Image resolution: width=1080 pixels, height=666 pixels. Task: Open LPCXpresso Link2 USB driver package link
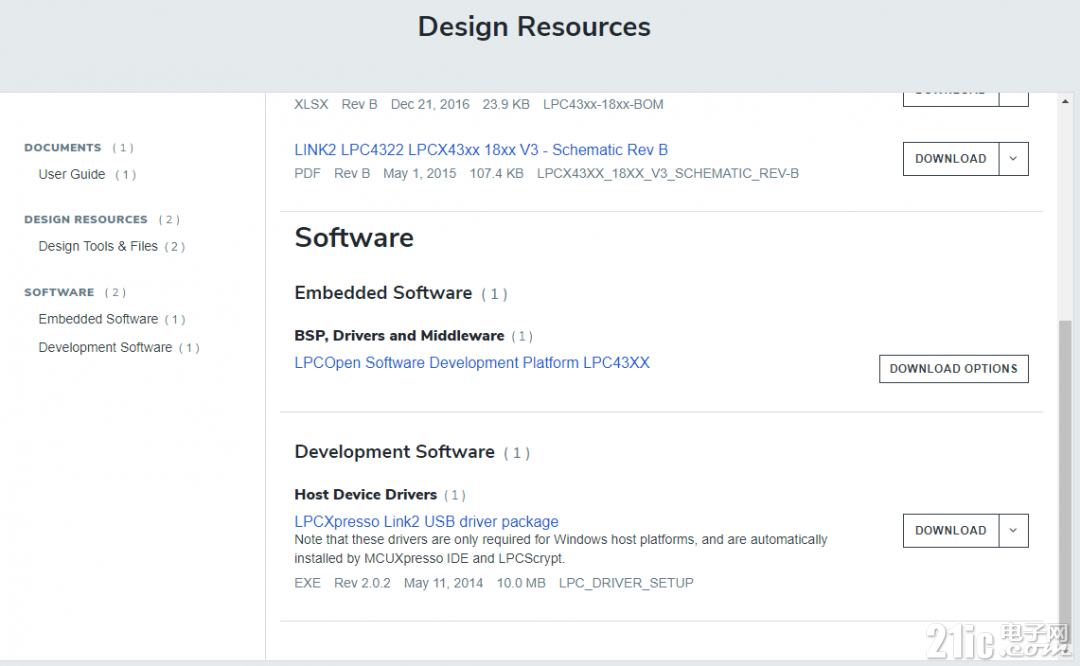pos(426,521)
